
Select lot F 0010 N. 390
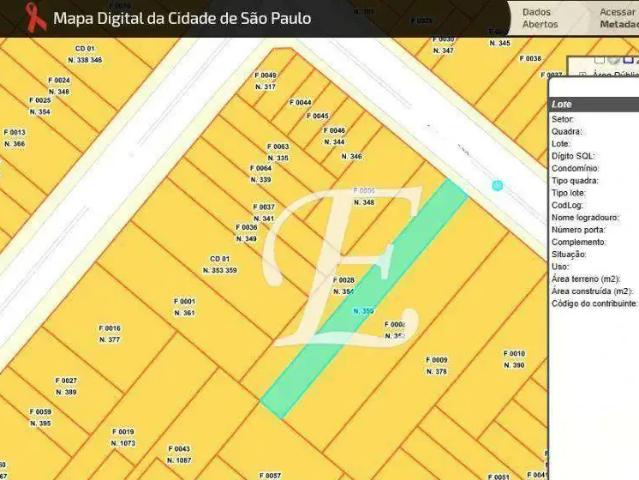point(514,359)
